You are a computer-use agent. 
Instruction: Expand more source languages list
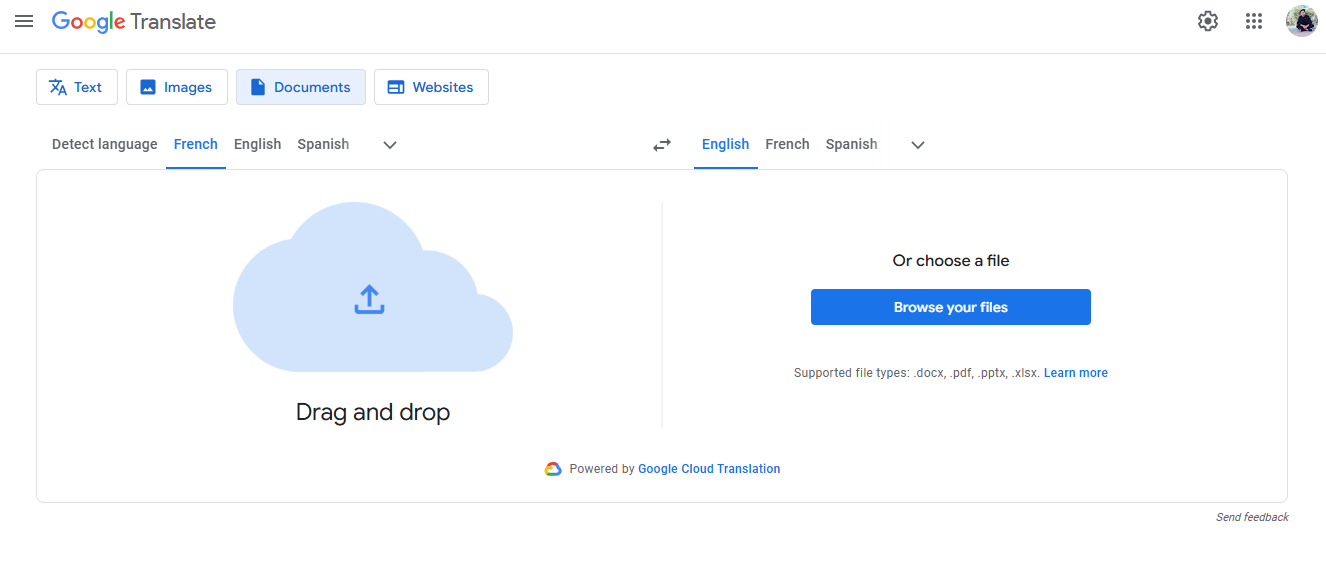click(389, 145)
